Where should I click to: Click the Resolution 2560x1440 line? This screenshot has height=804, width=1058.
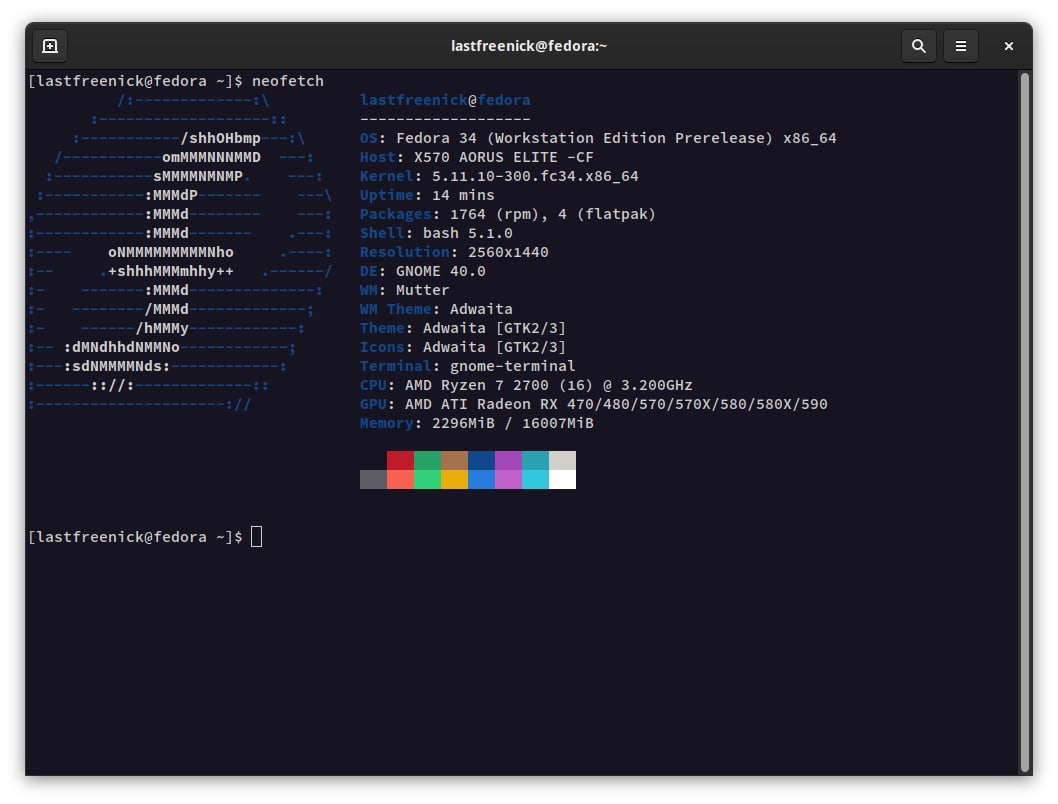coord(454,252)
